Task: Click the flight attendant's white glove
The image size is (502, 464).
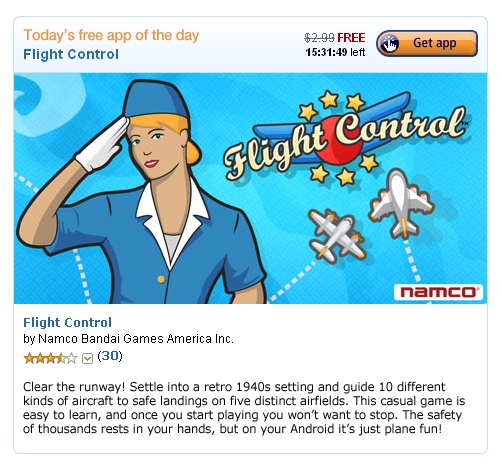Action: pos(102,145)
